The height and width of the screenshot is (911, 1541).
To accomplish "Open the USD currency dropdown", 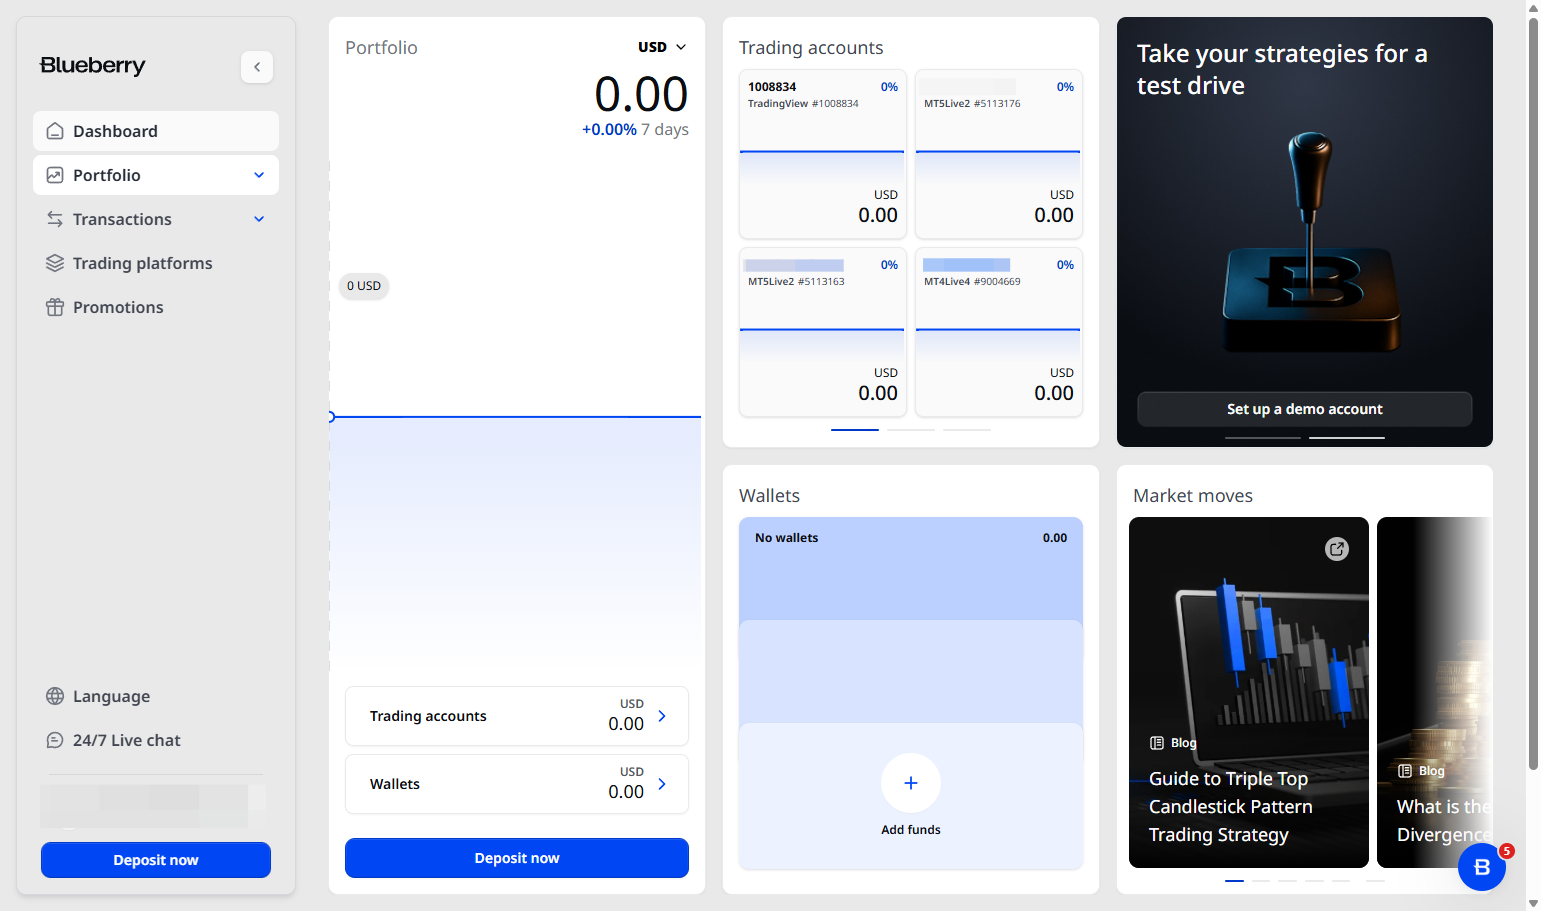I will click(662, 47).
